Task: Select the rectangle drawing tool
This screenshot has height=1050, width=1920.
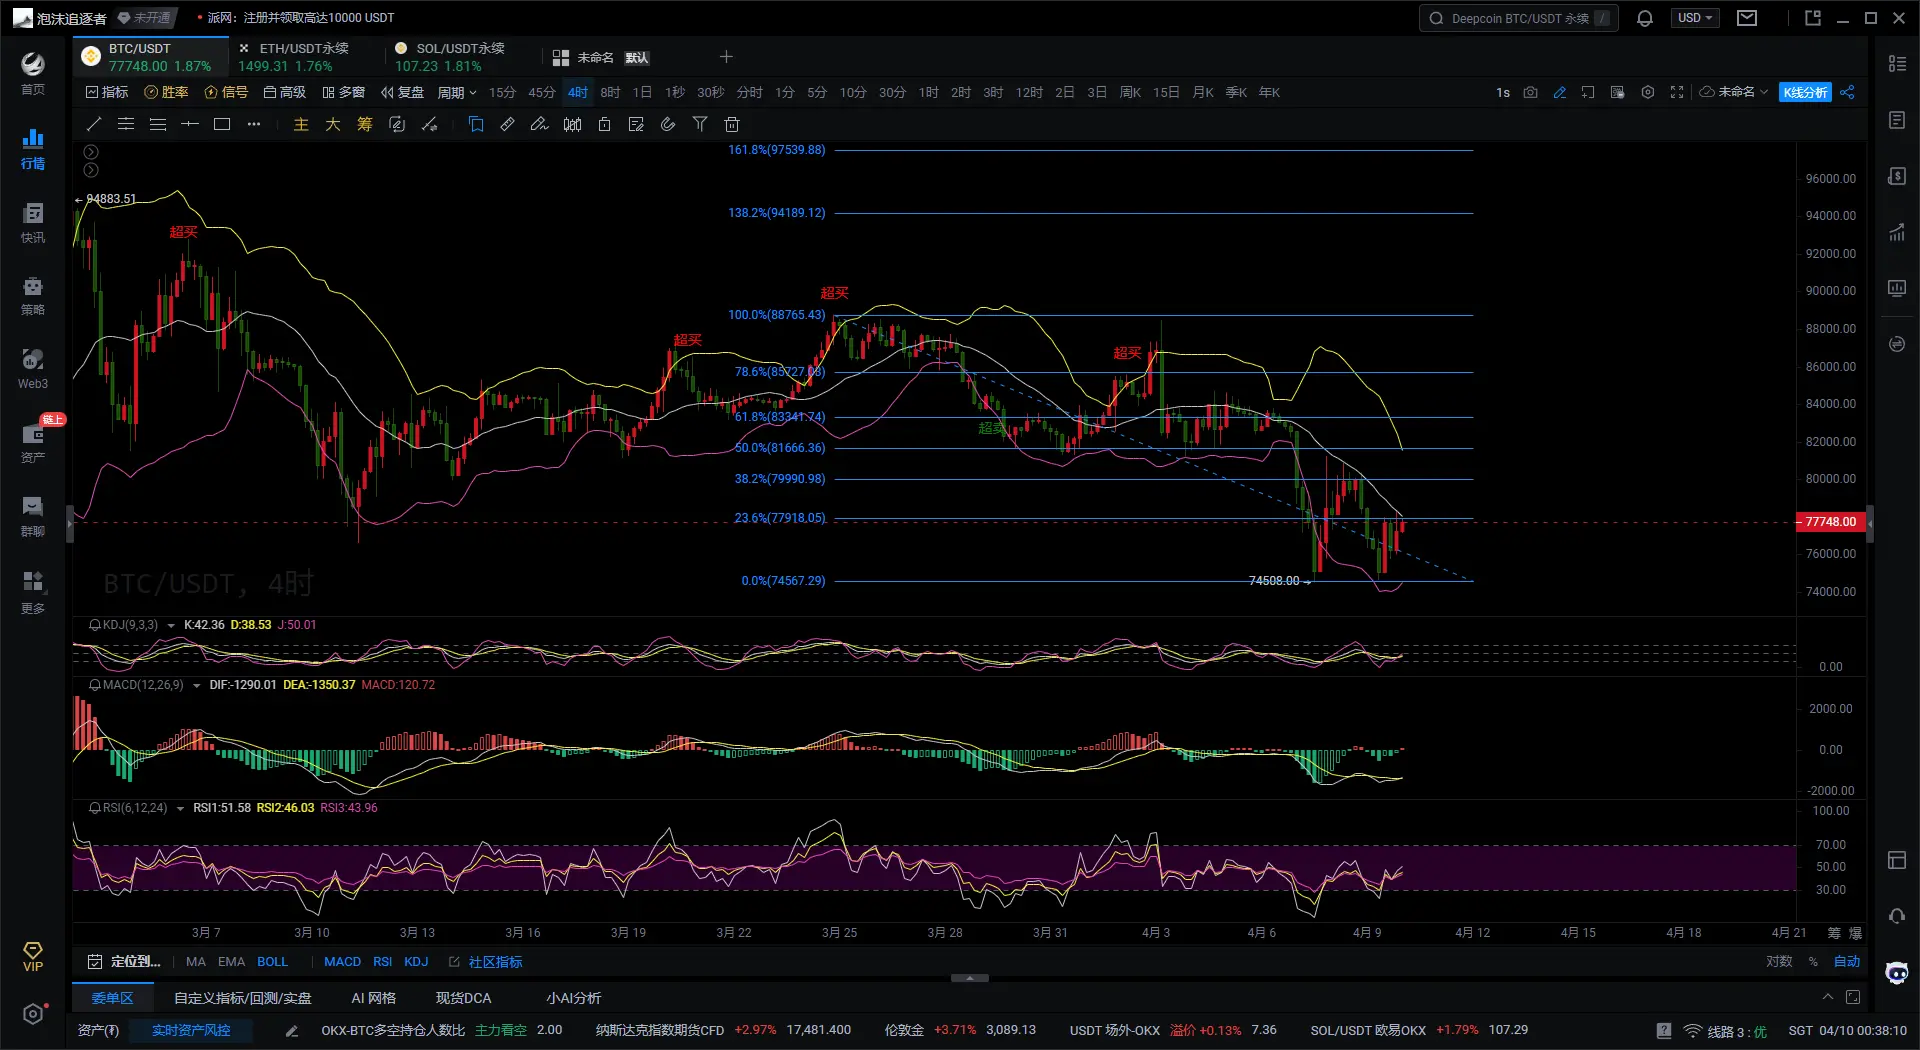Action: click(x=222, y=124)
